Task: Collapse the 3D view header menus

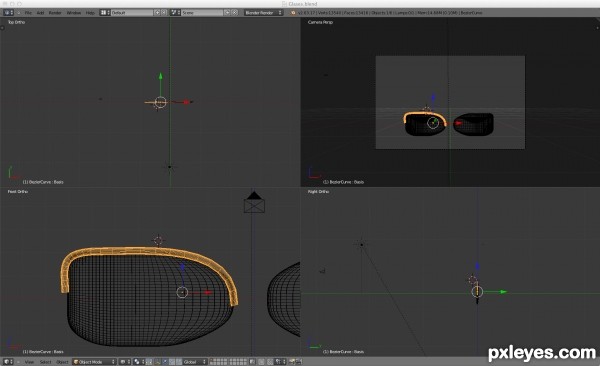Action: point(18,362)
